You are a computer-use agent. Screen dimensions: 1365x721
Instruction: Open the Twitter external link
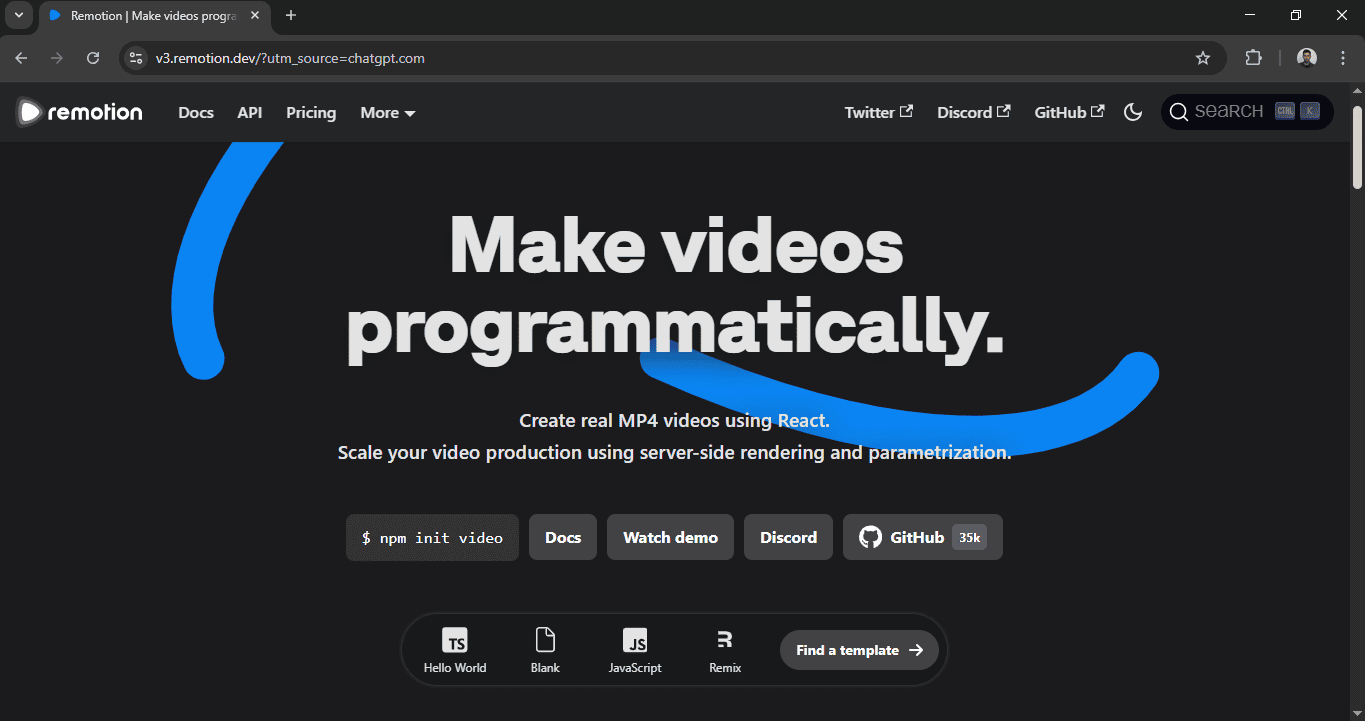[878, 113]
